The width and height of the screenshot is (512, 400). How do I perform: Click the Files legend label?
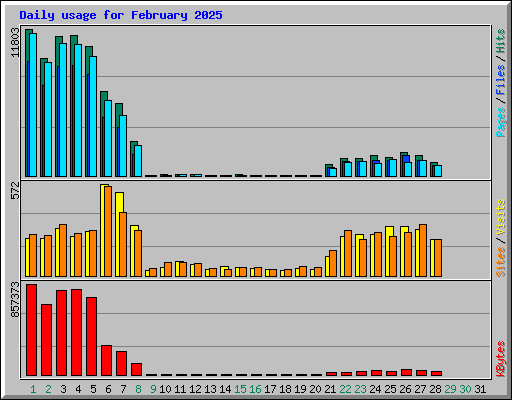[x=501, y=79]
